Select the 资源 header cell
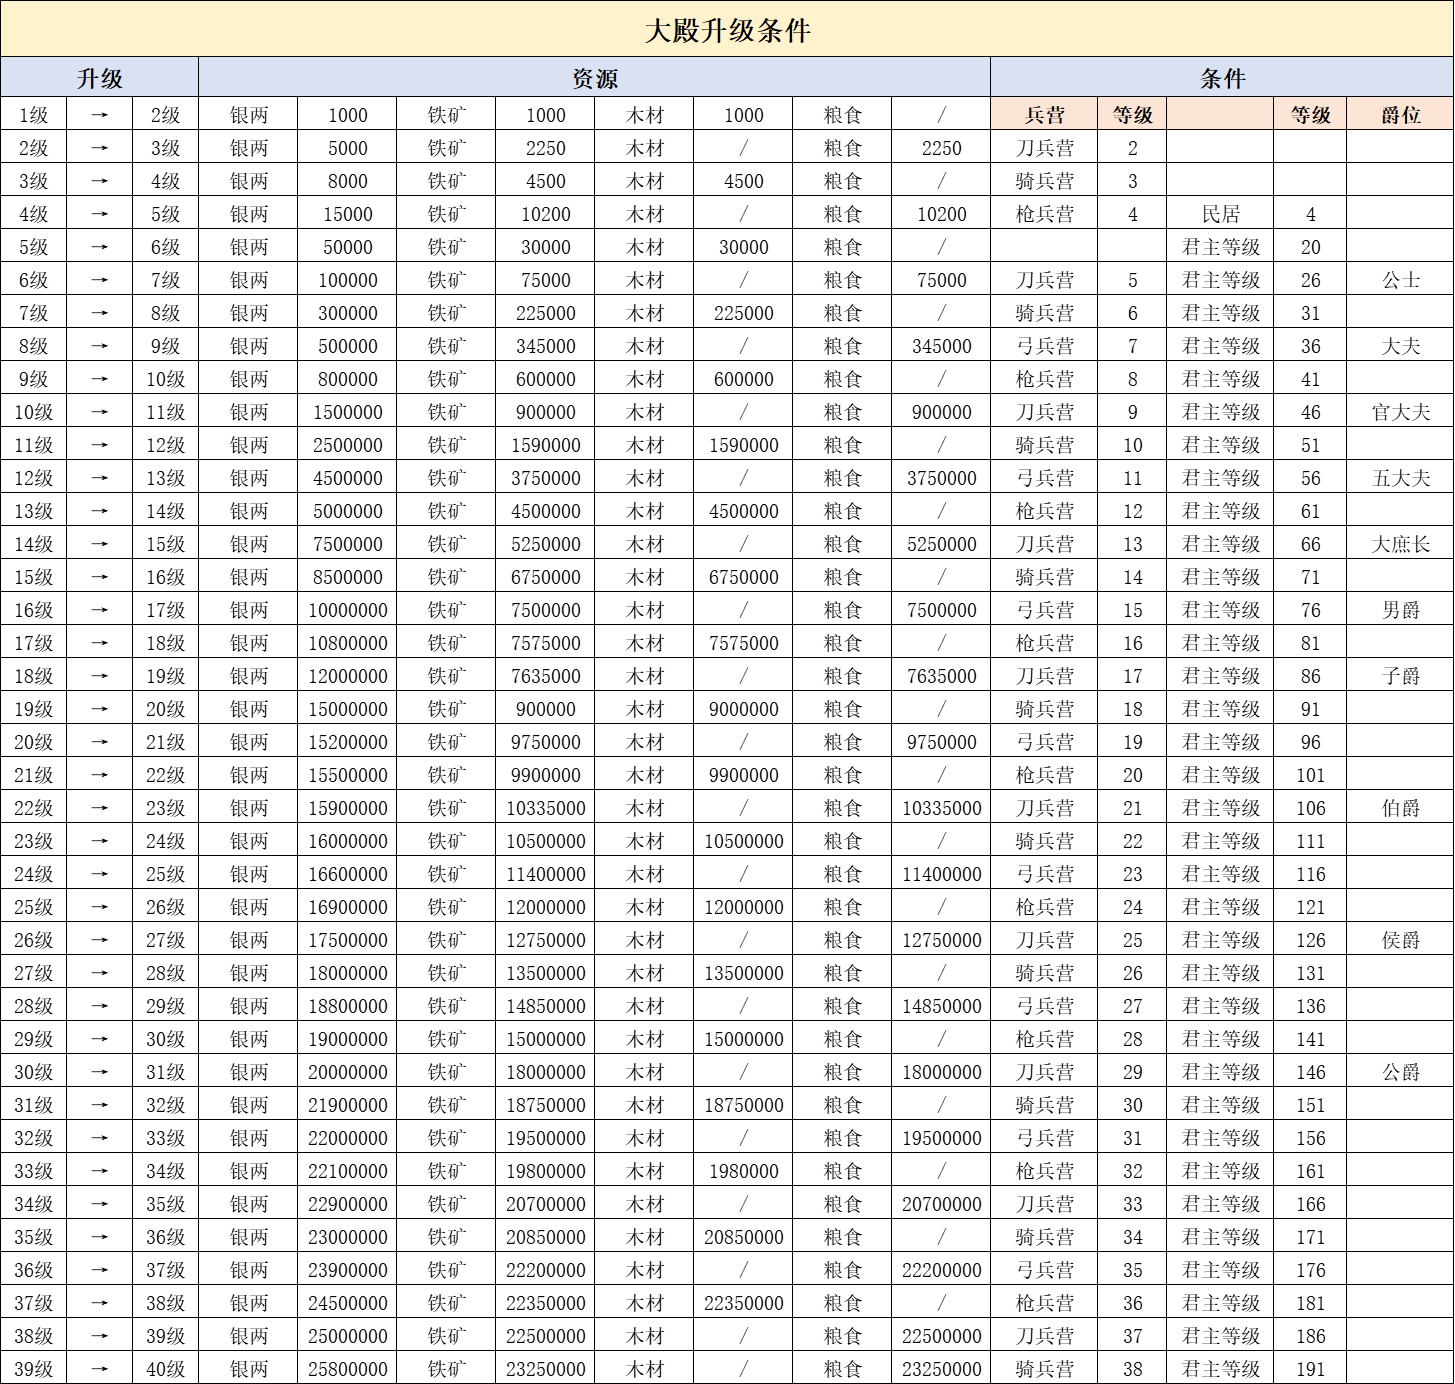Viewport: 1455px width, 1384px height. pos(594,78)
